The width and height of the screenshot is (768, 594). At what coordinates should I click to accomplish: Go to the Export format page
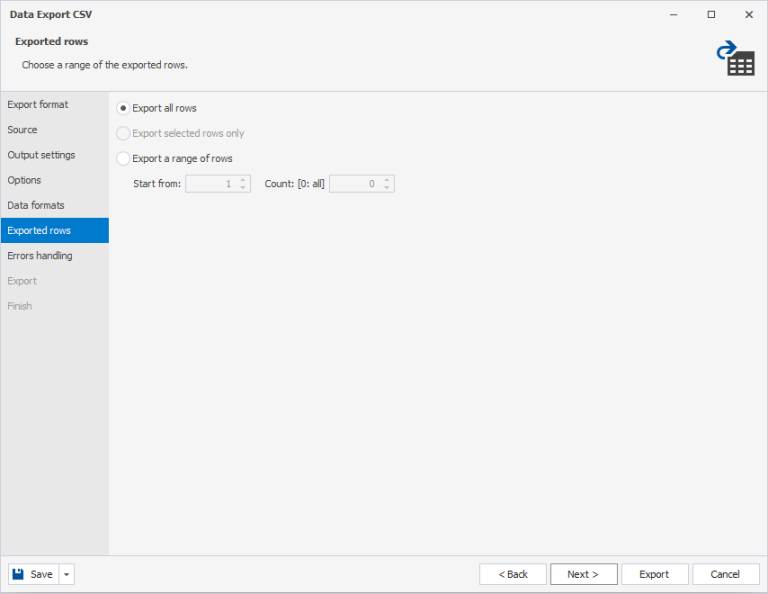pyautogui.click(x=38, y=104)
